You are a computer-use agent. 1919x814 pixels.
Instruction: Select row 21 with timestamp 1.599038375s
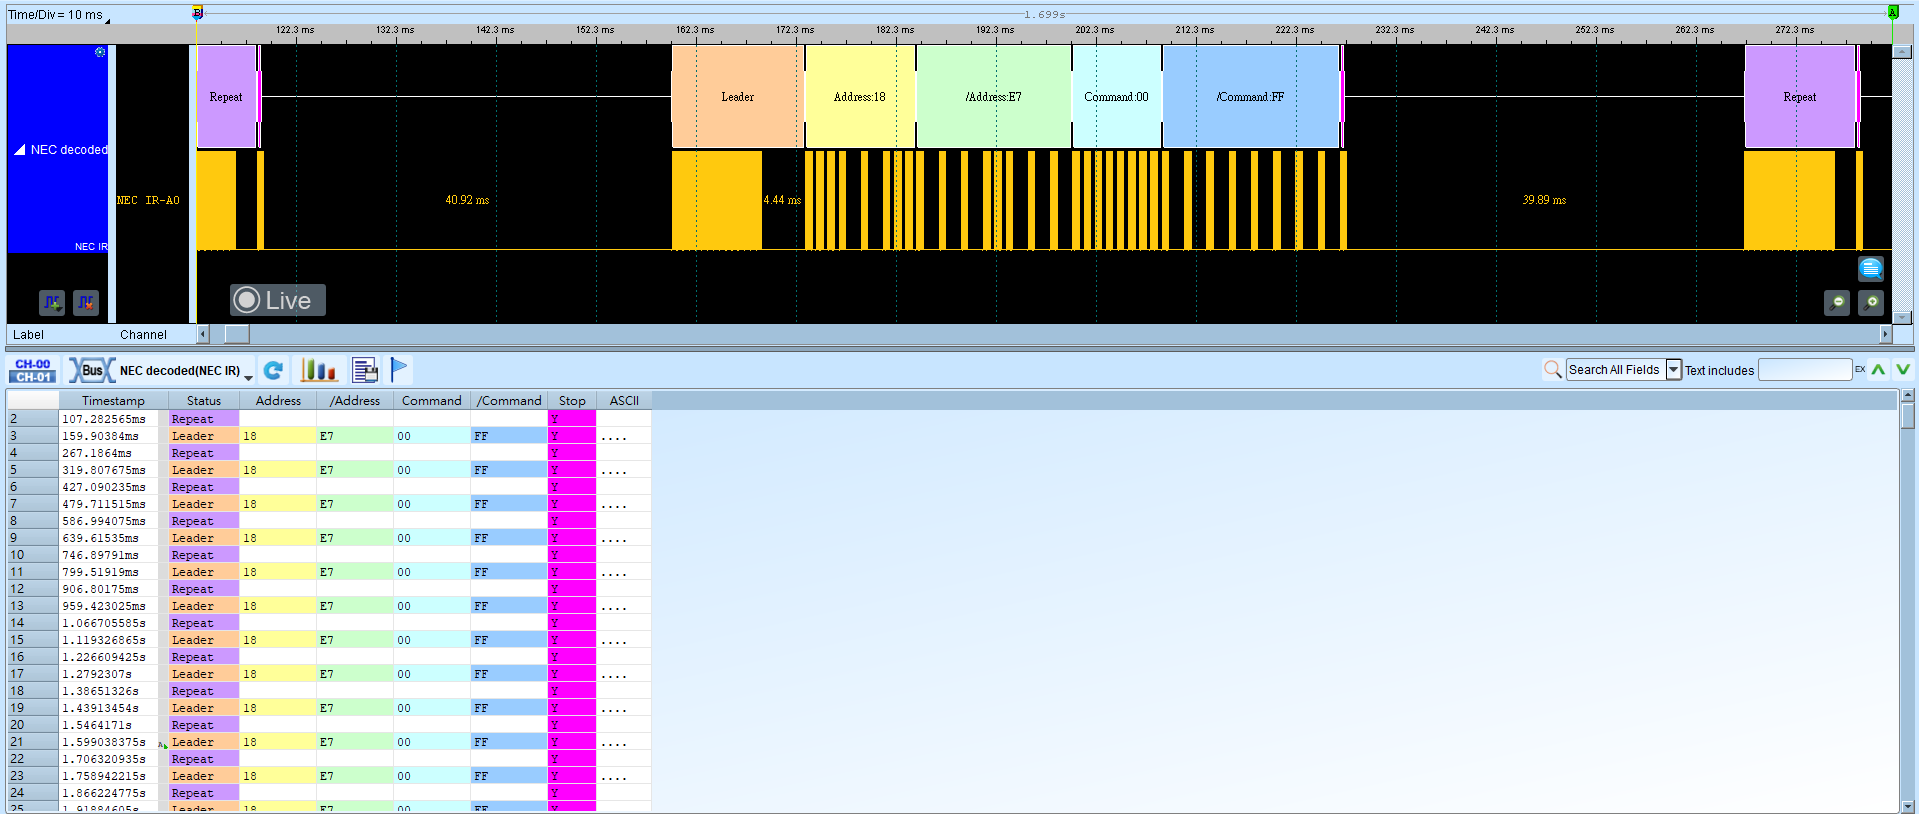click(x=330, y=742)
